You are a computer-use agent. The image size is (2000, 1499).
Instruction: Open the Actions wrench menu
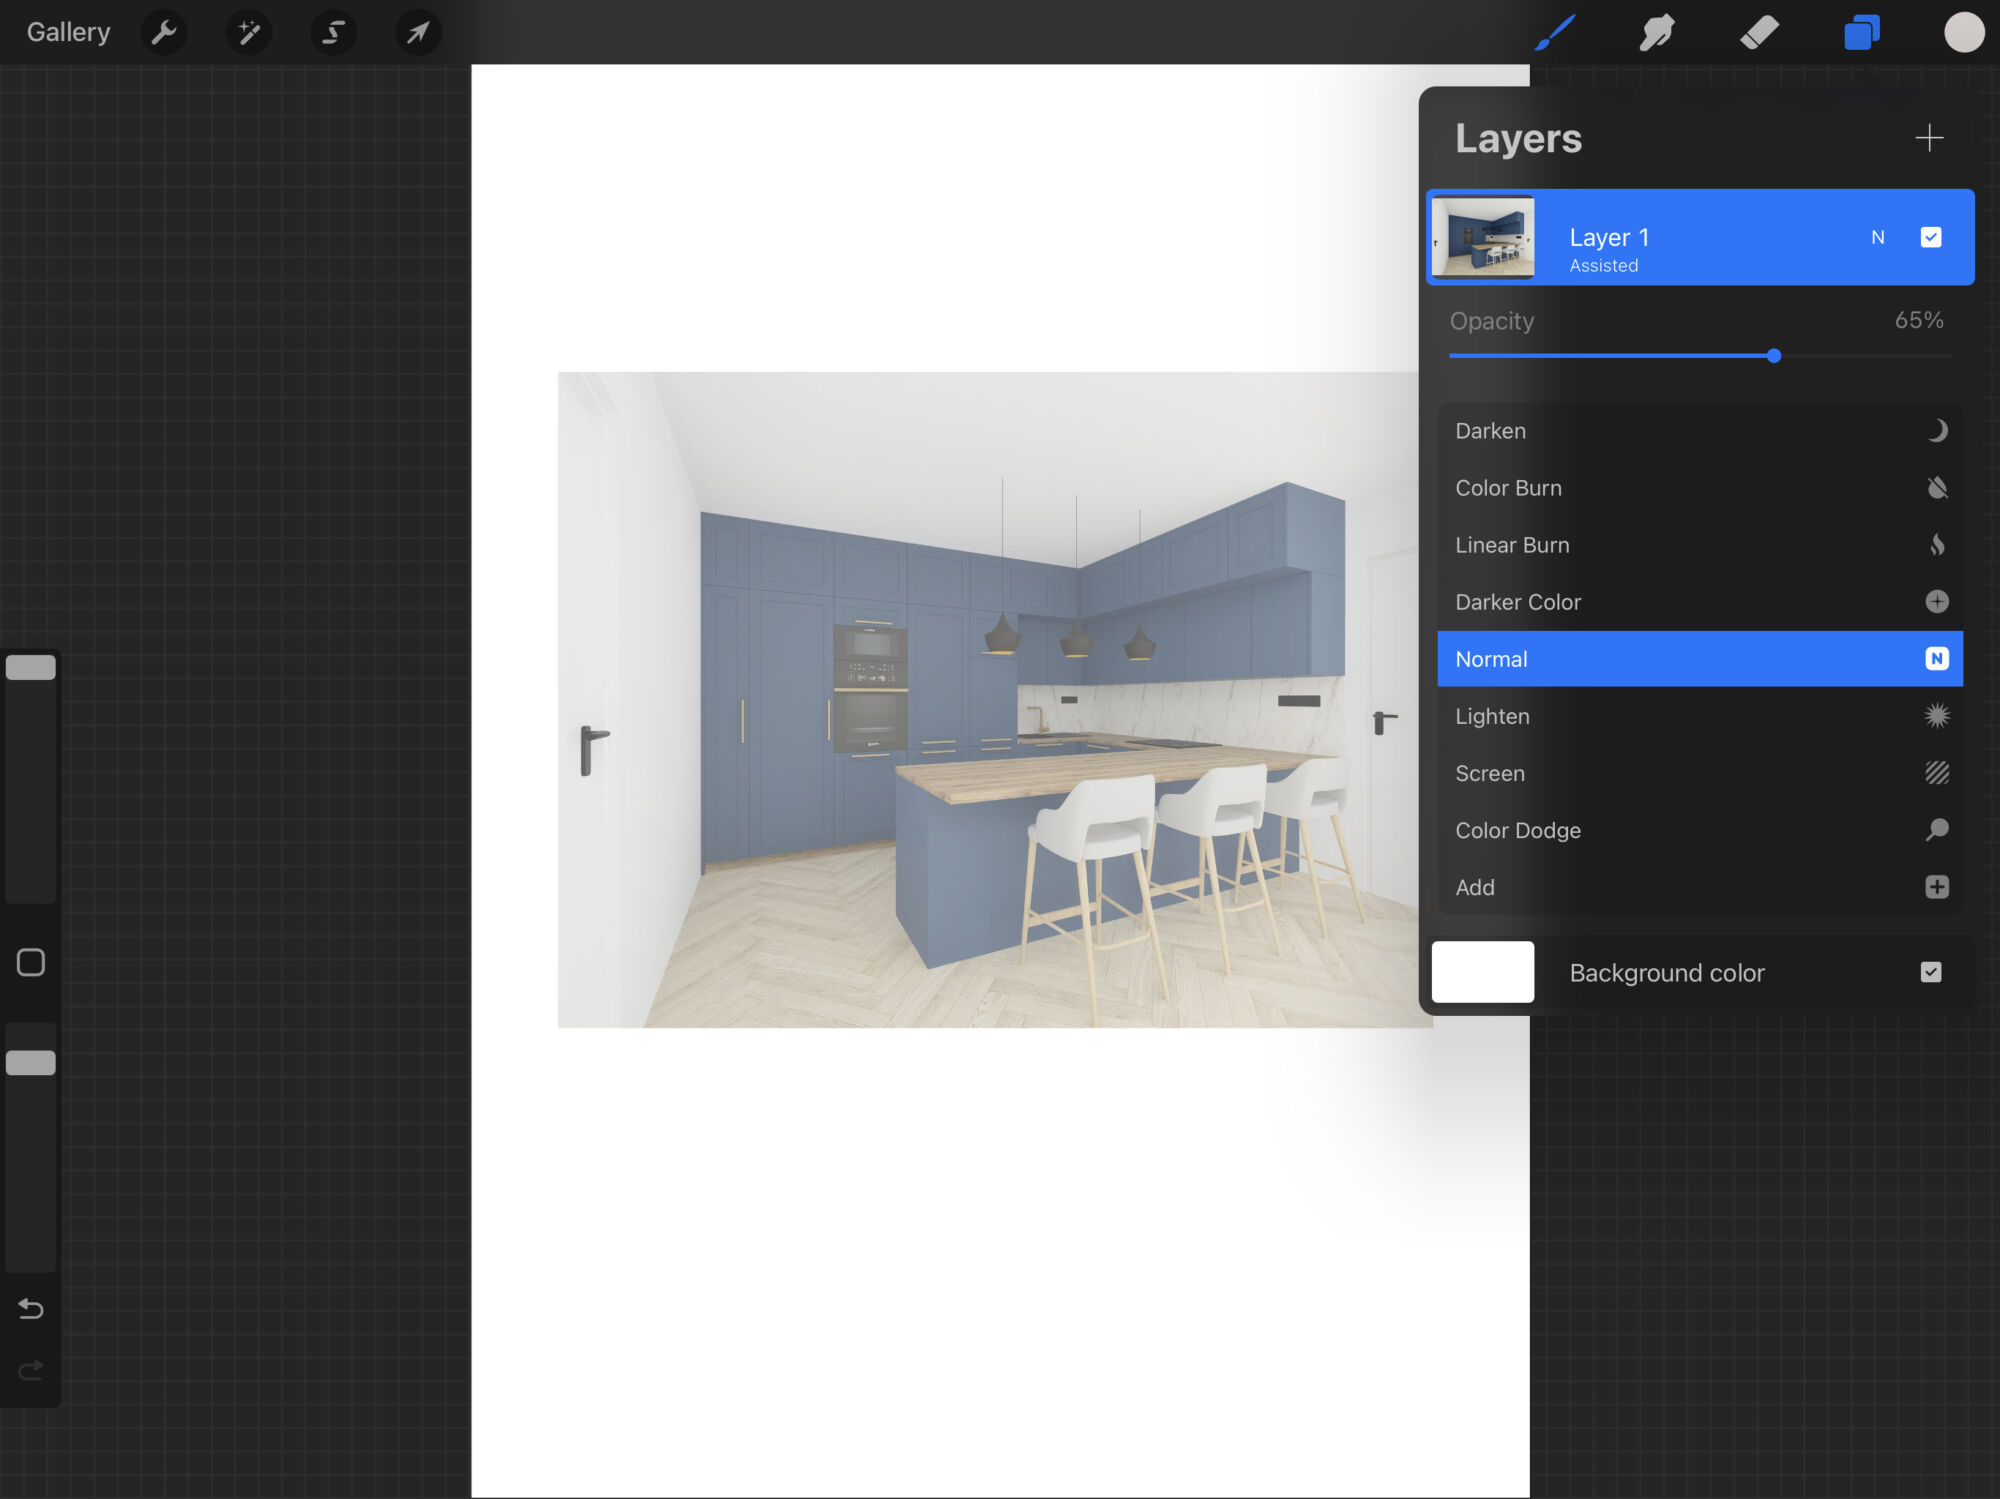point(164,33)
